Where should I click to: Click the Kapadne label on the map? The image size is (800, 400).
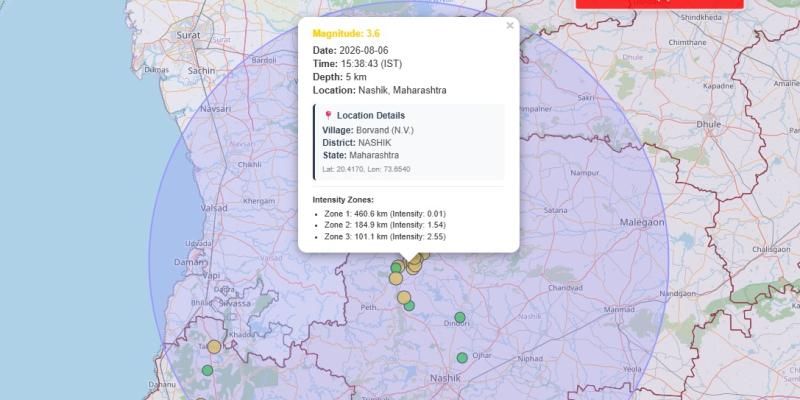(x=717, y=87)
